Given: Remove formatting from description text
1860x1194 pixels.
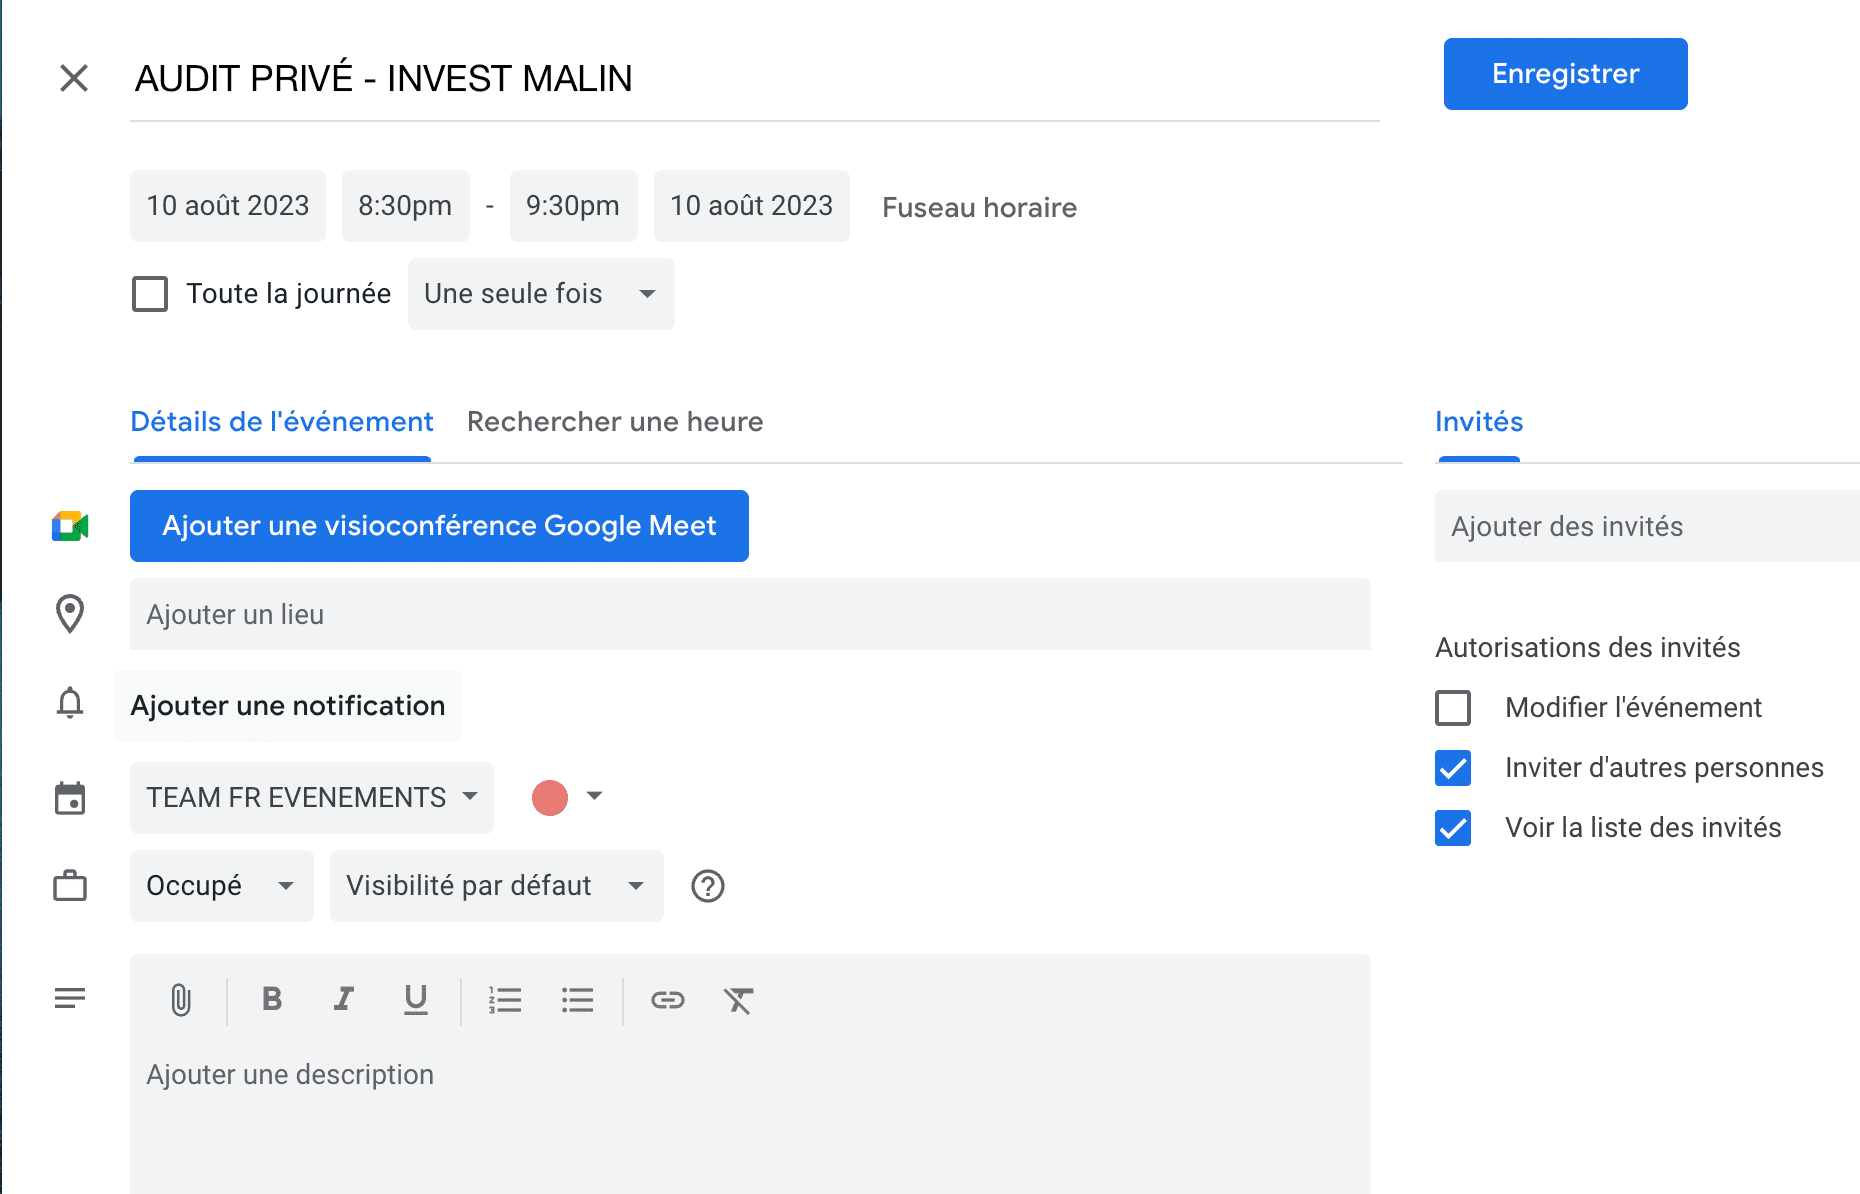Looking at the screenshot, I should tap(739, 1000).
